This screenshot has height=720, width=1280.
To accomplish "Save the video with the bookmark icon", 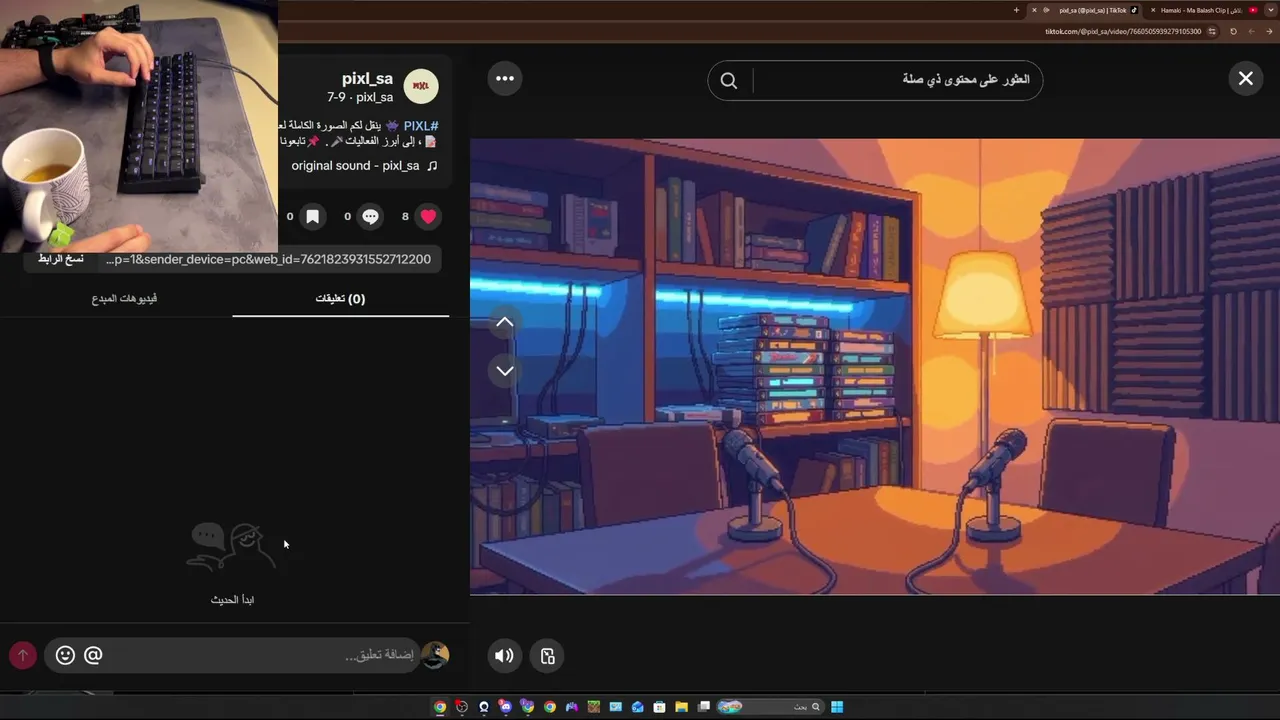I will [313, 216].
